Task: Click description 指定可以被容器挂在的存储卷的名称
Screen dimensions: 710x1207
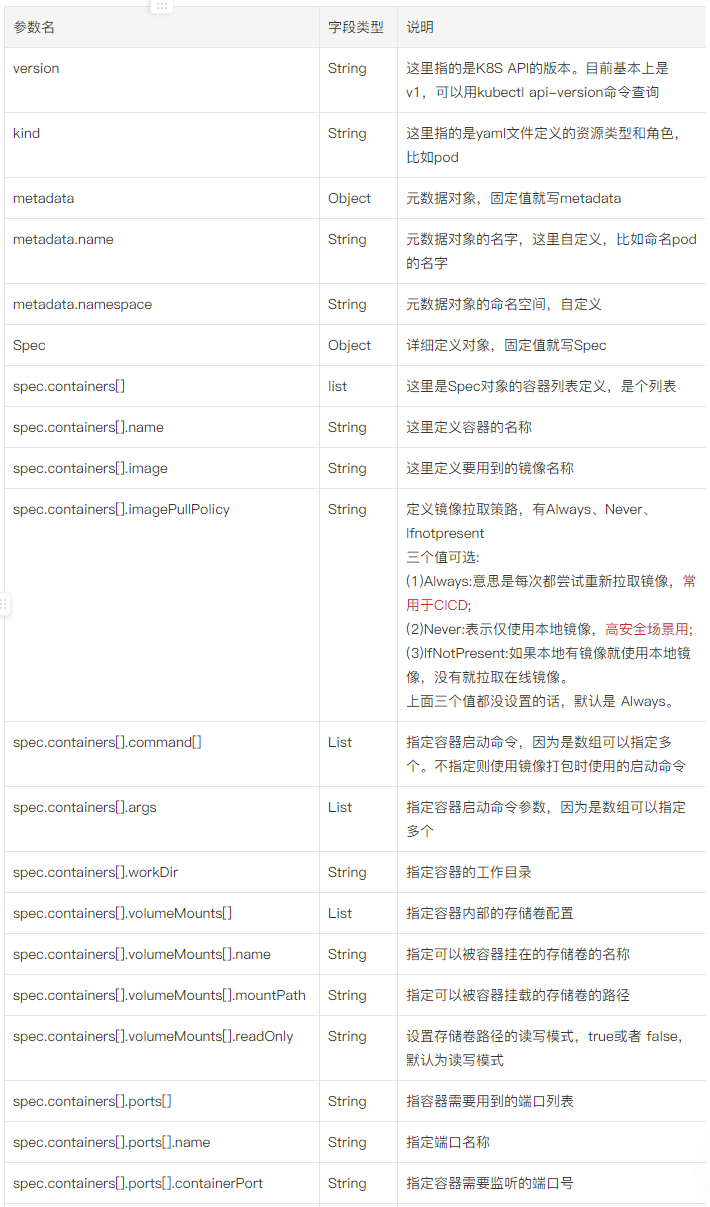Action: [518, 954]
